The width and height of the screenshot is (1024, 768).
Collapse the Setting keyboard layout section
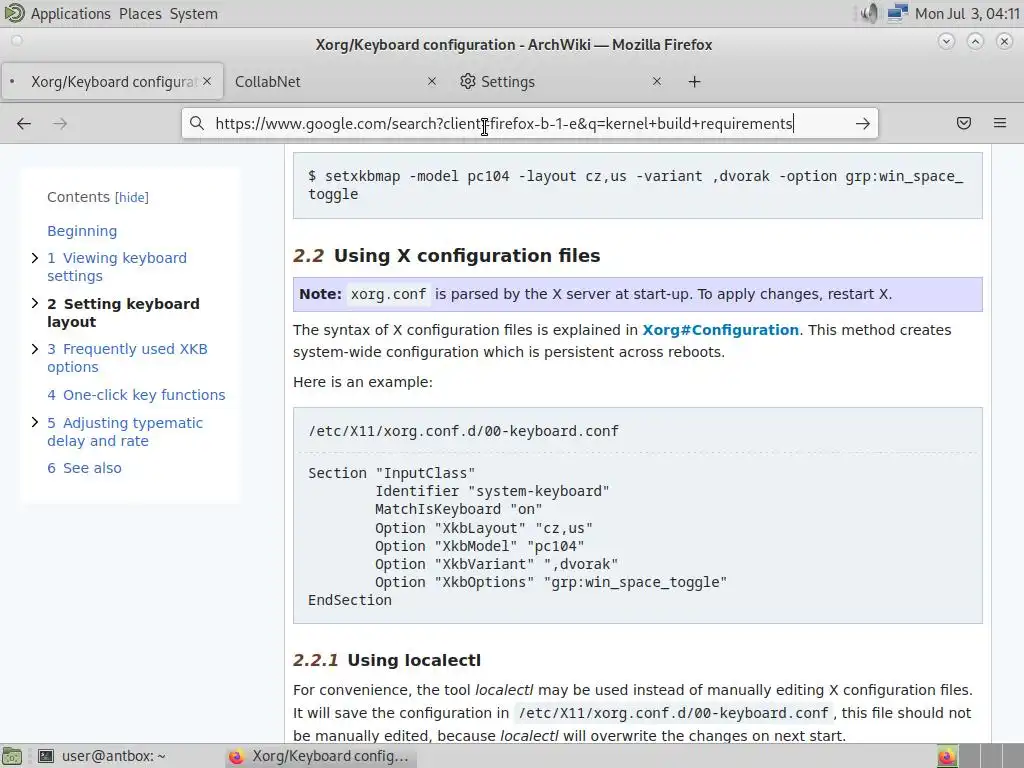[36, 304]
